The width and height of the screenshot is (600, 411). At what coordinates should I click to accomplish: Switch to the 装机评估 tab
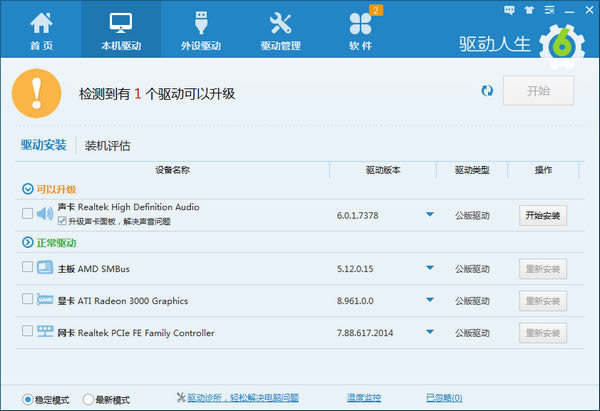(107, 145)
